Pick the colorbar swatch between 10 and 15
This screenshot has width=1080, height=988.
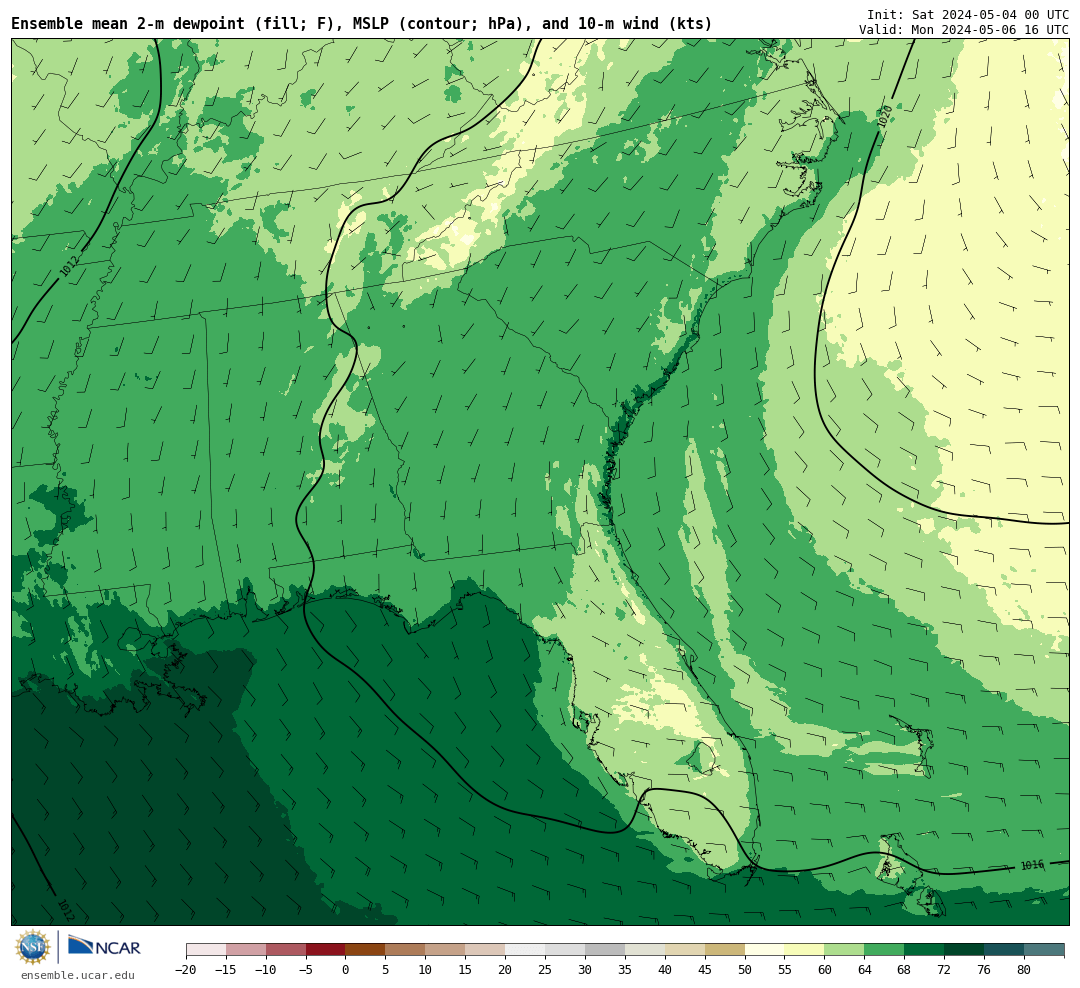(x=445, y=950)
